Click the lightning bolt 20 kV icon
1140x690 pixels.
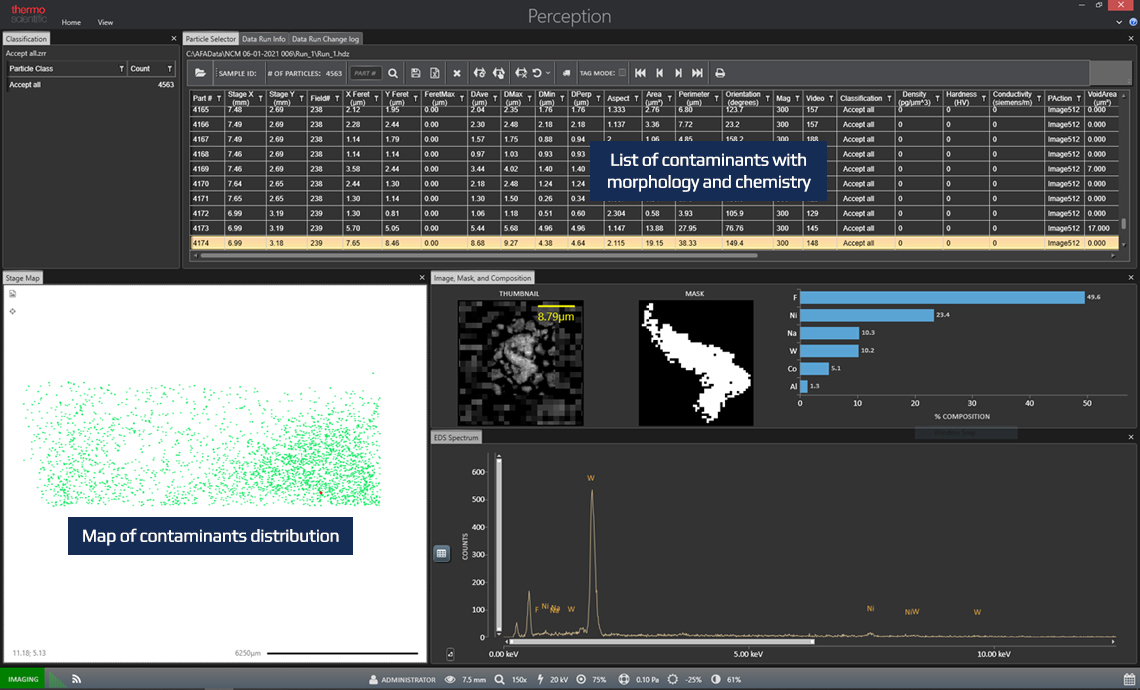pyautogui.click(x=540, y=679)
